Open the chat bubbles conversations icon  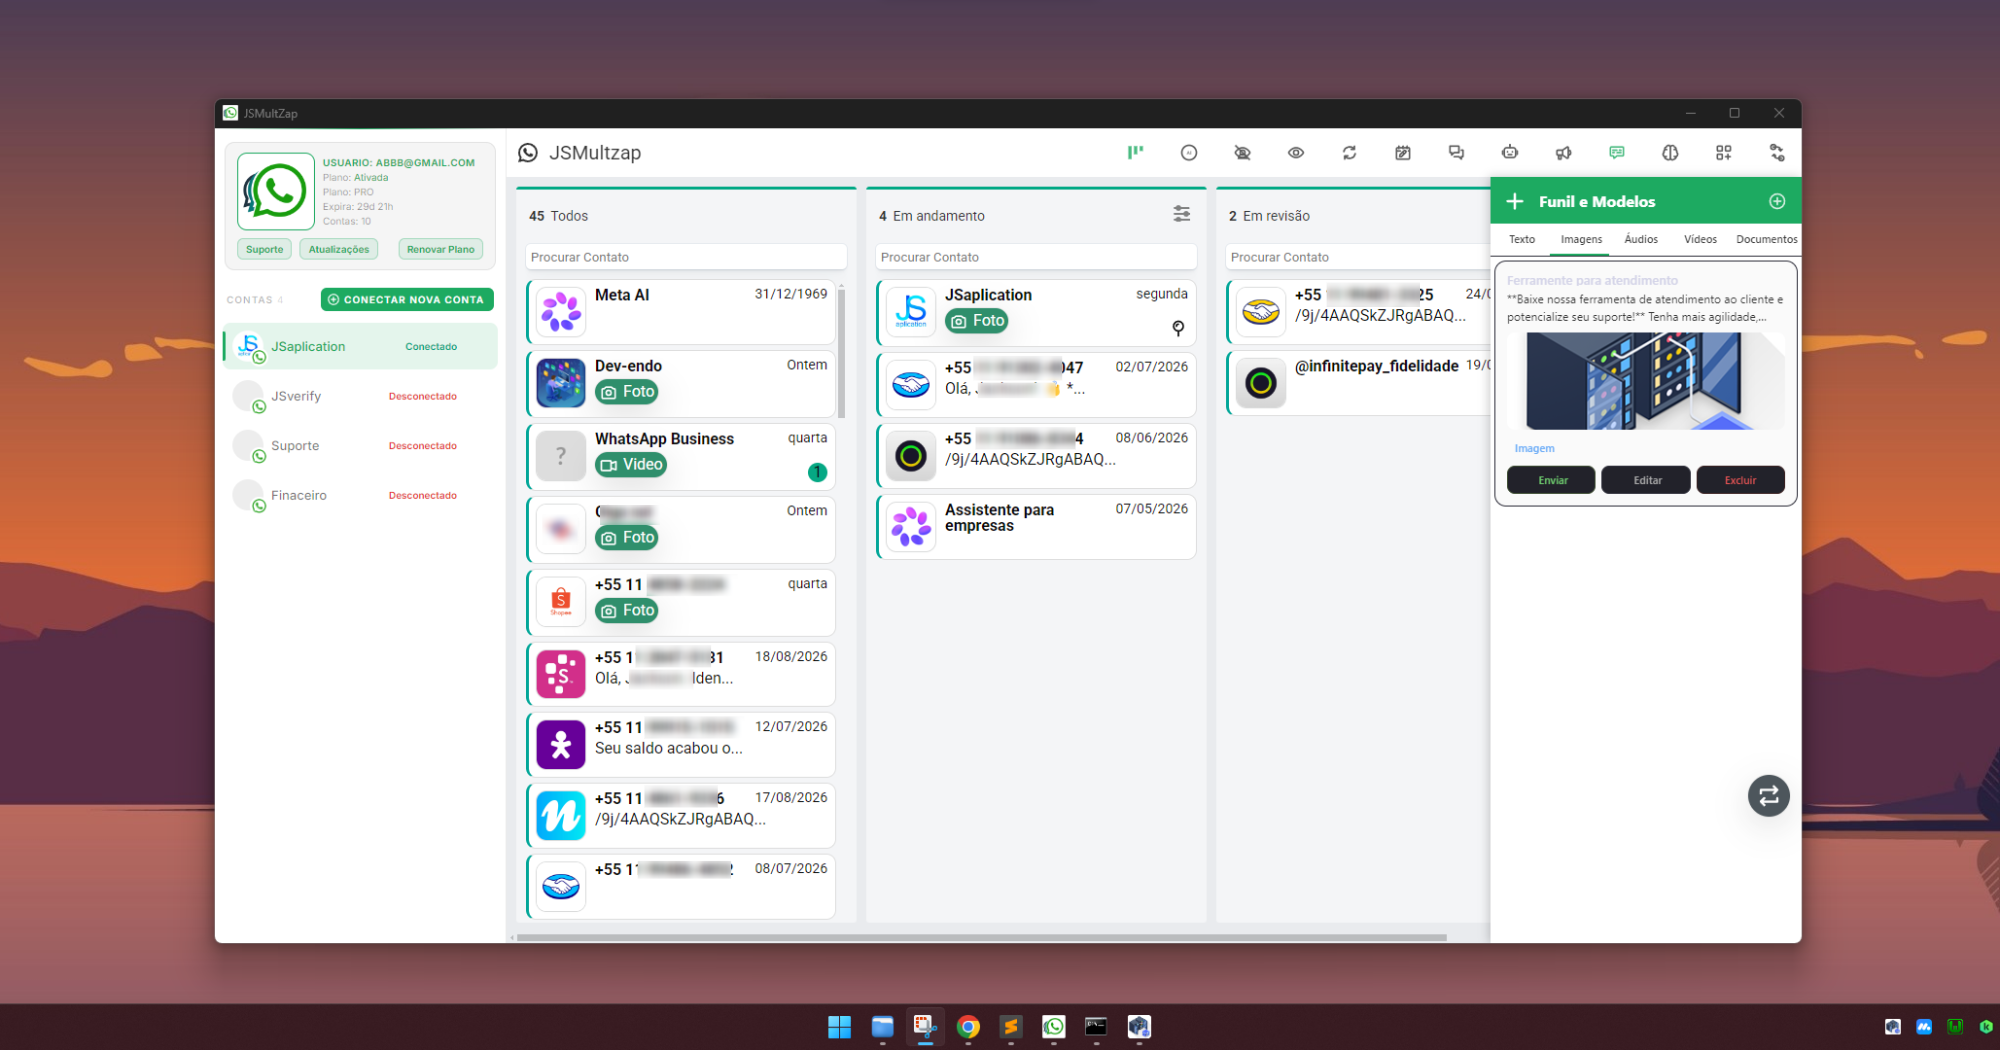coord(1456,152)
